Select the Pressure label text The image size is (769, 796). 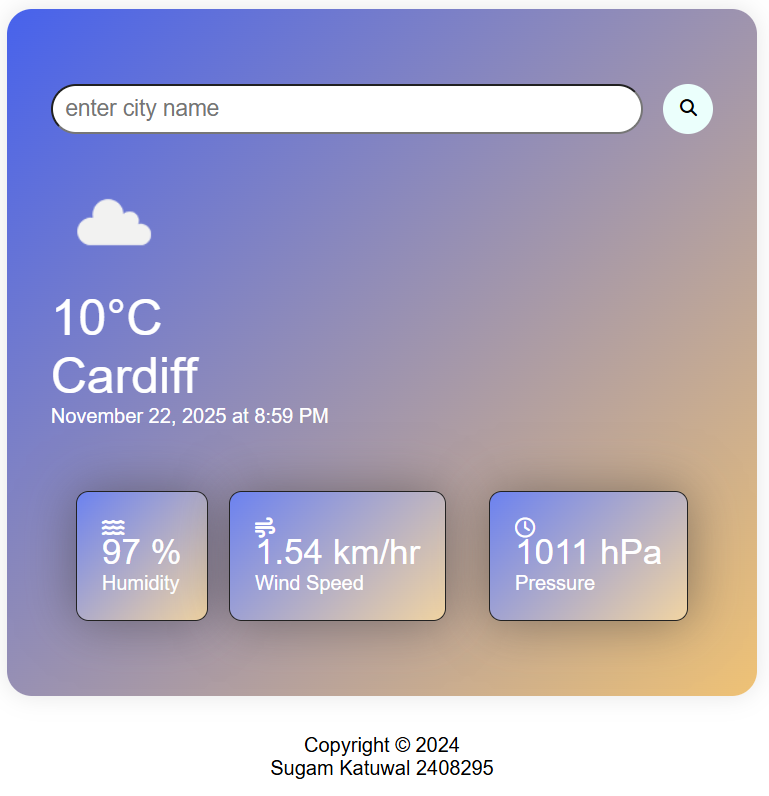click(x=555, y=583)
